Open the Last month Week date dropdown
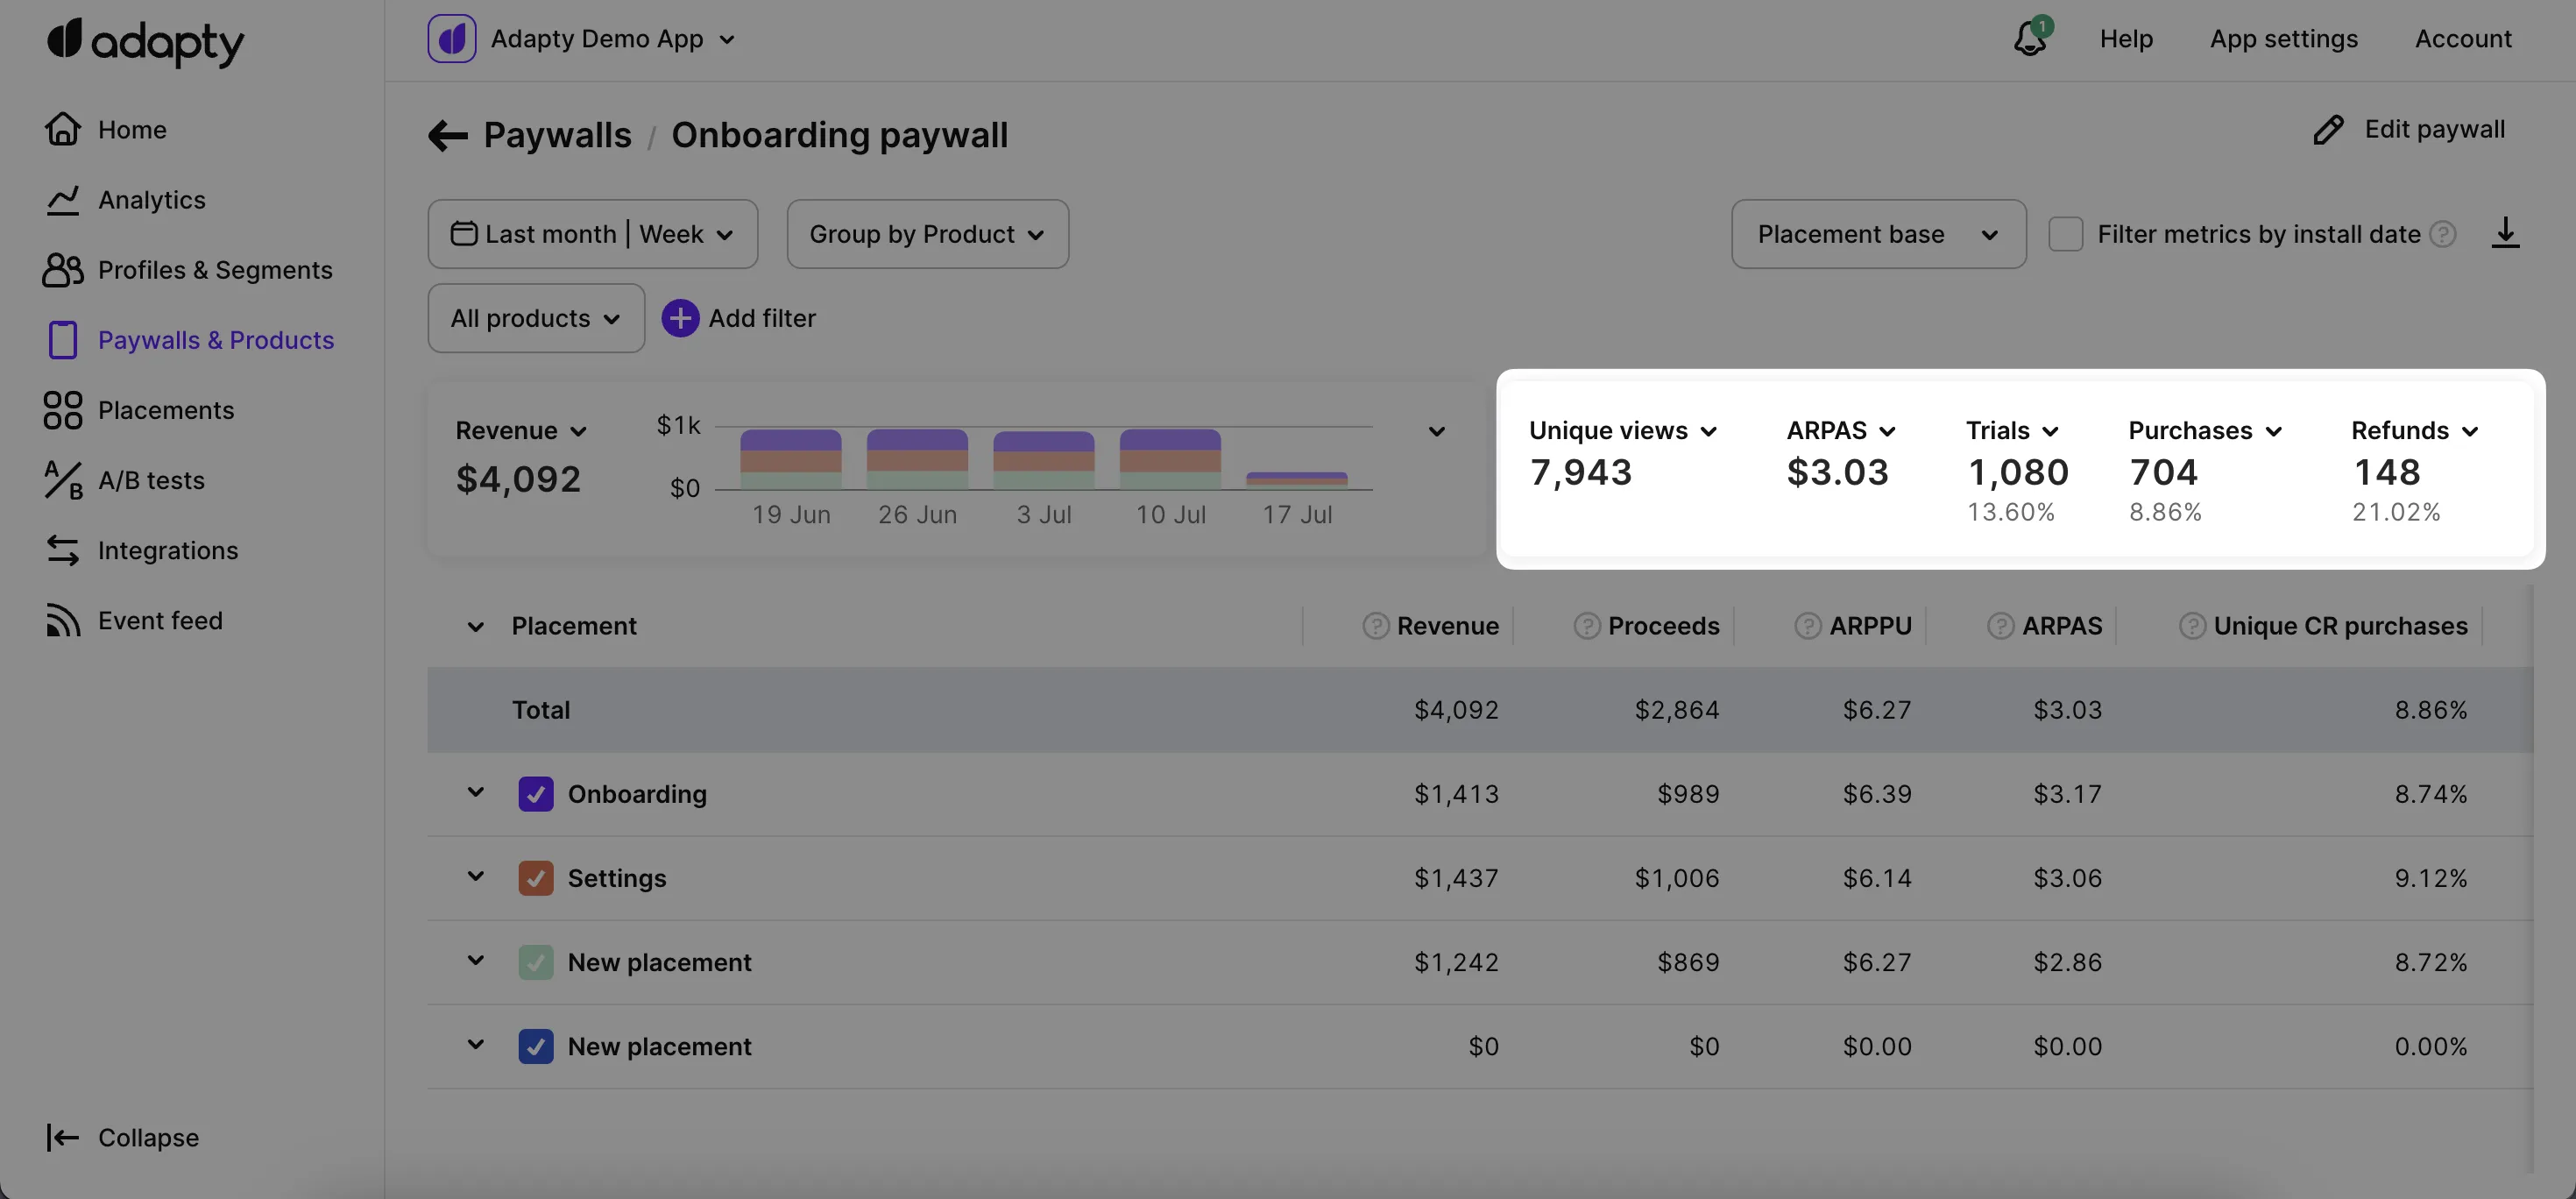This screenshot has width=2576, height=1199. point(592,234)
